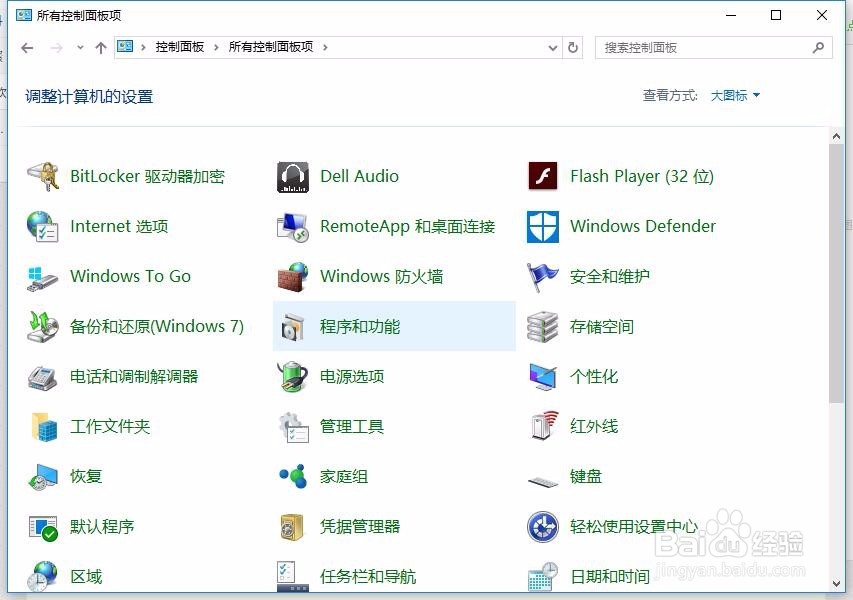853x600 pixels.
Task: Open the Dell Audio headphone icon
Action: pos(293,177)
